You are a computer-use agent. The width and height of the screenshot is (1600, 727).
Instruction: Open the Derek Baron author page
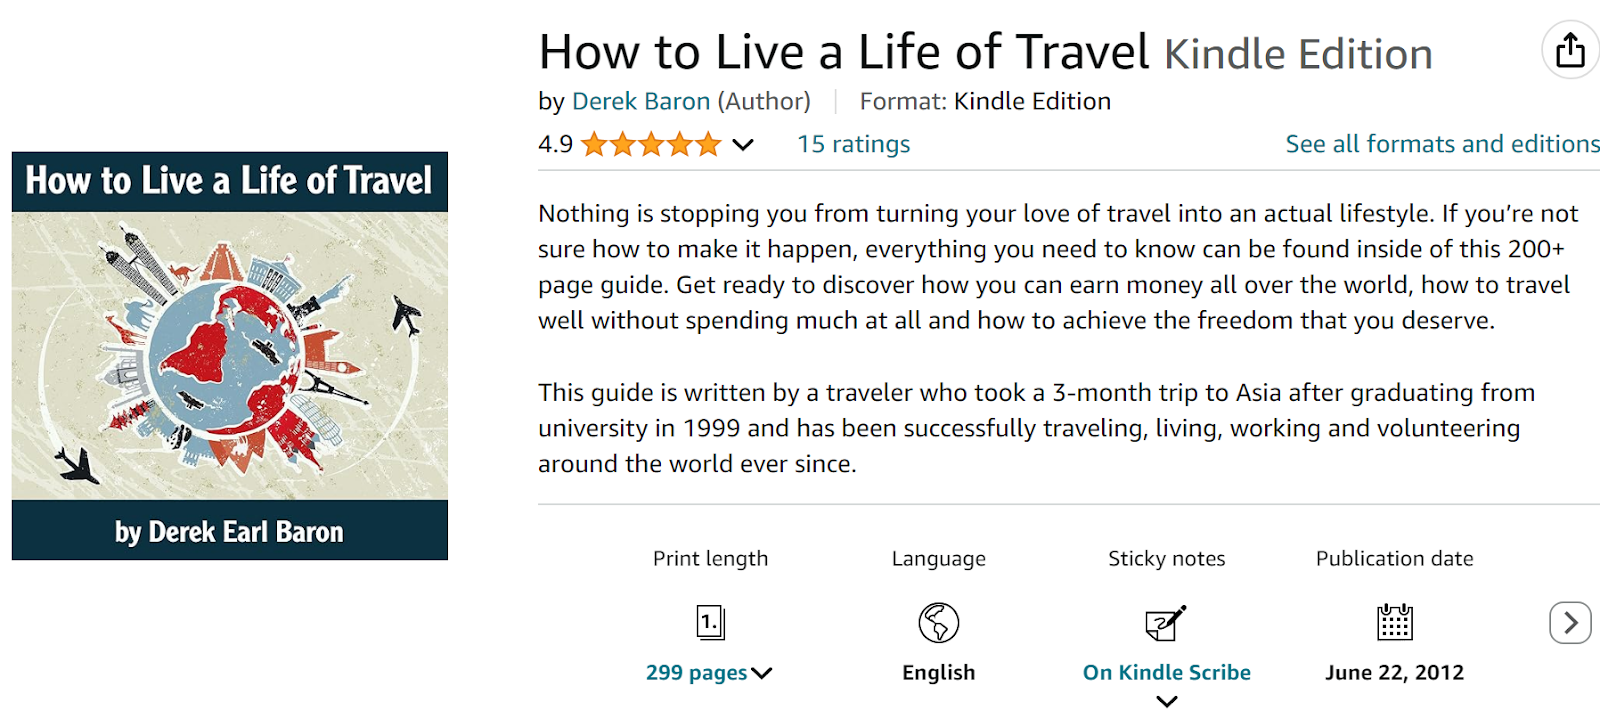click(640, 101)
